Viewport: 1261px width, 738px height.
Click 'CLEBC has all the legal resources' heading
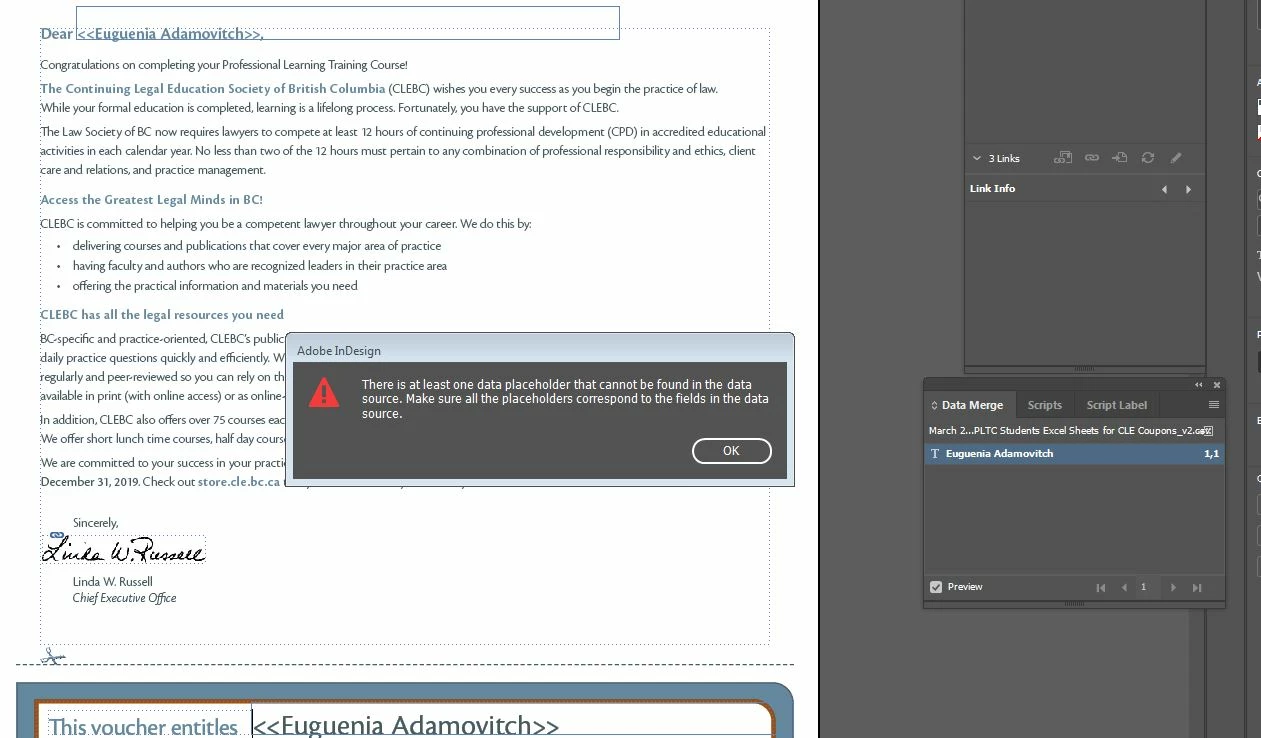pyautogui.click(x=162, y=314)
